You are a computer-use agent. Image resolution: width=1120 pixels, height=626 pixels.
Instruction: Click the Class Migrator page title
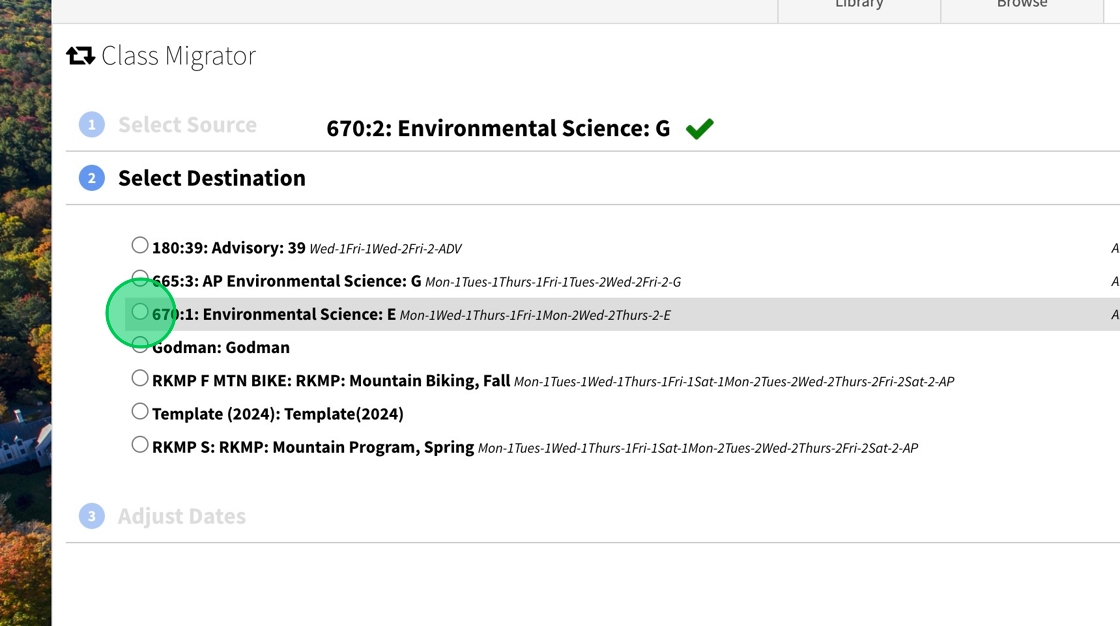click(x=179, y=56)
